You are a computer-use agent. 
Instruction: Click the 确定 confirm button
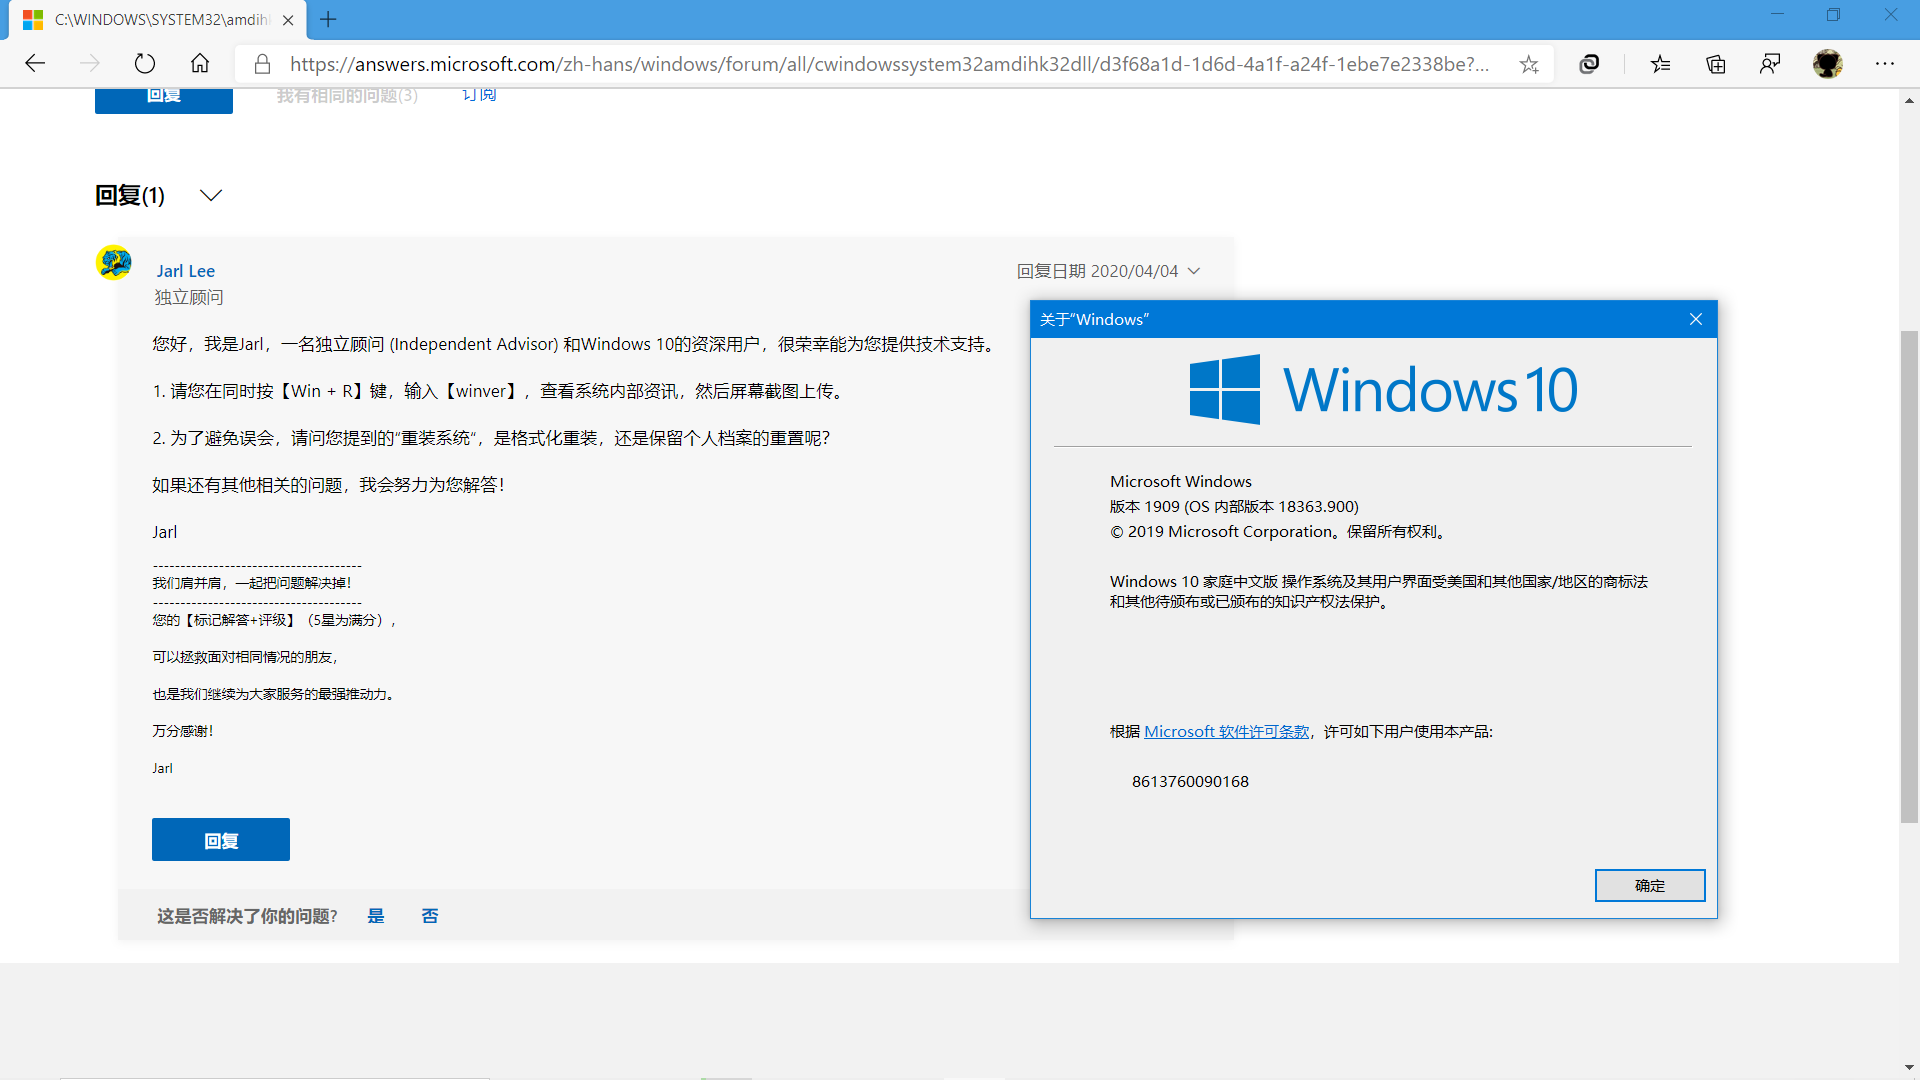(x=1651, y=885)
